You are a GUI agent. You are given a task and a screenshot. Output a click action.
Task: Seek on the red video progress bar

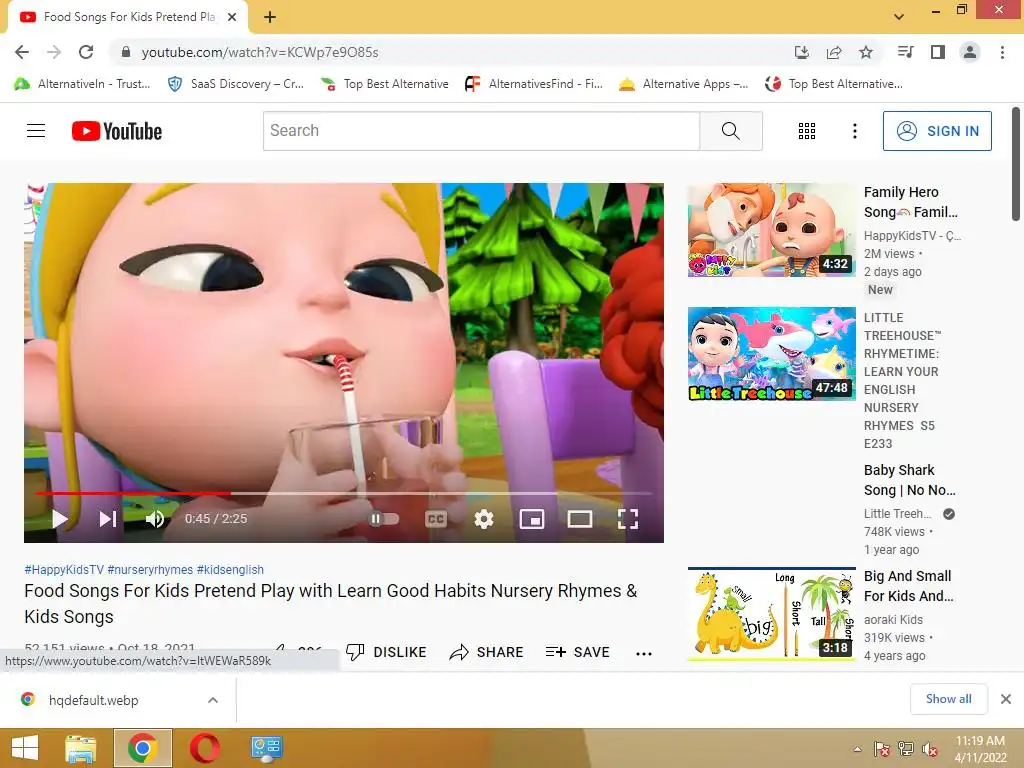click(x=344, y=494)
